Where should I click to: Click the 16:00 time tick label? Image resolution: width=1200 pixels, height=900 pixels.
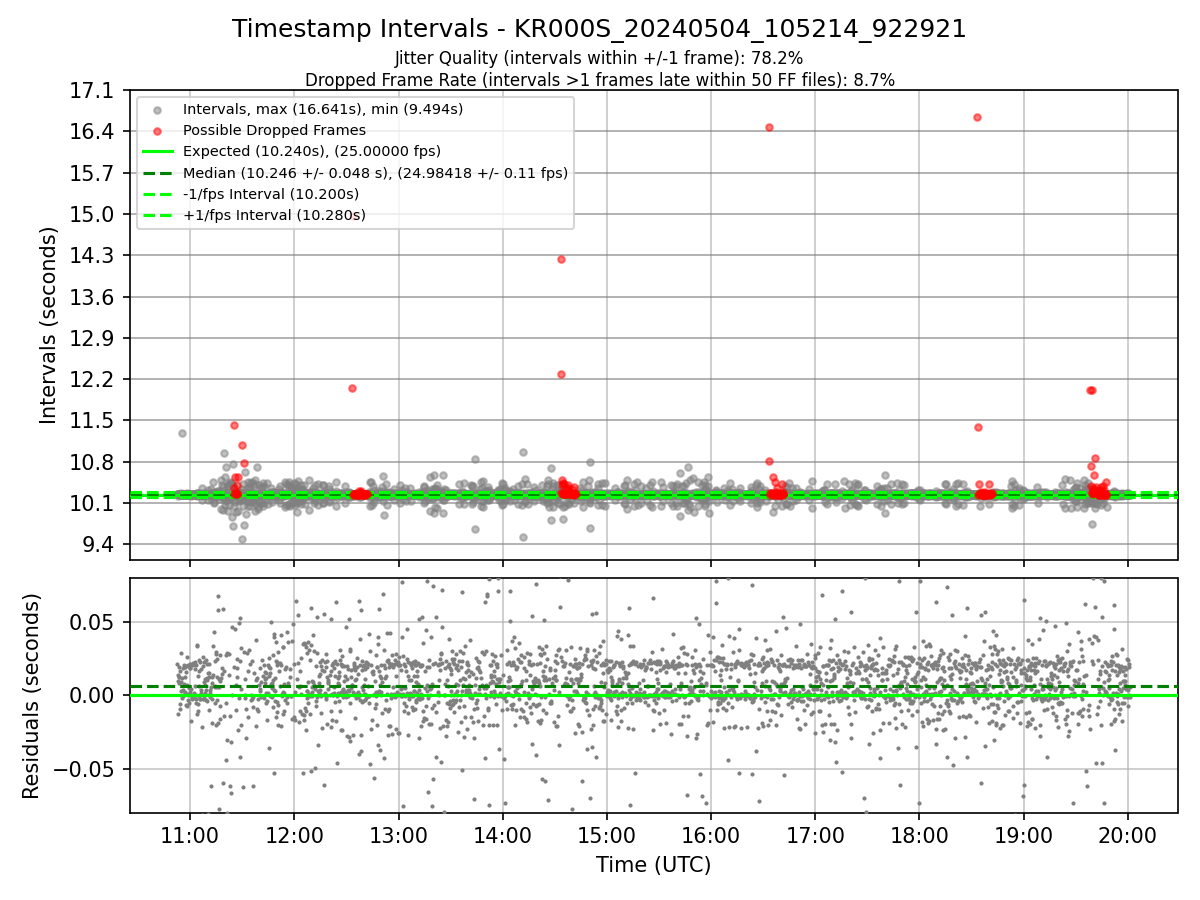[711, 834]
